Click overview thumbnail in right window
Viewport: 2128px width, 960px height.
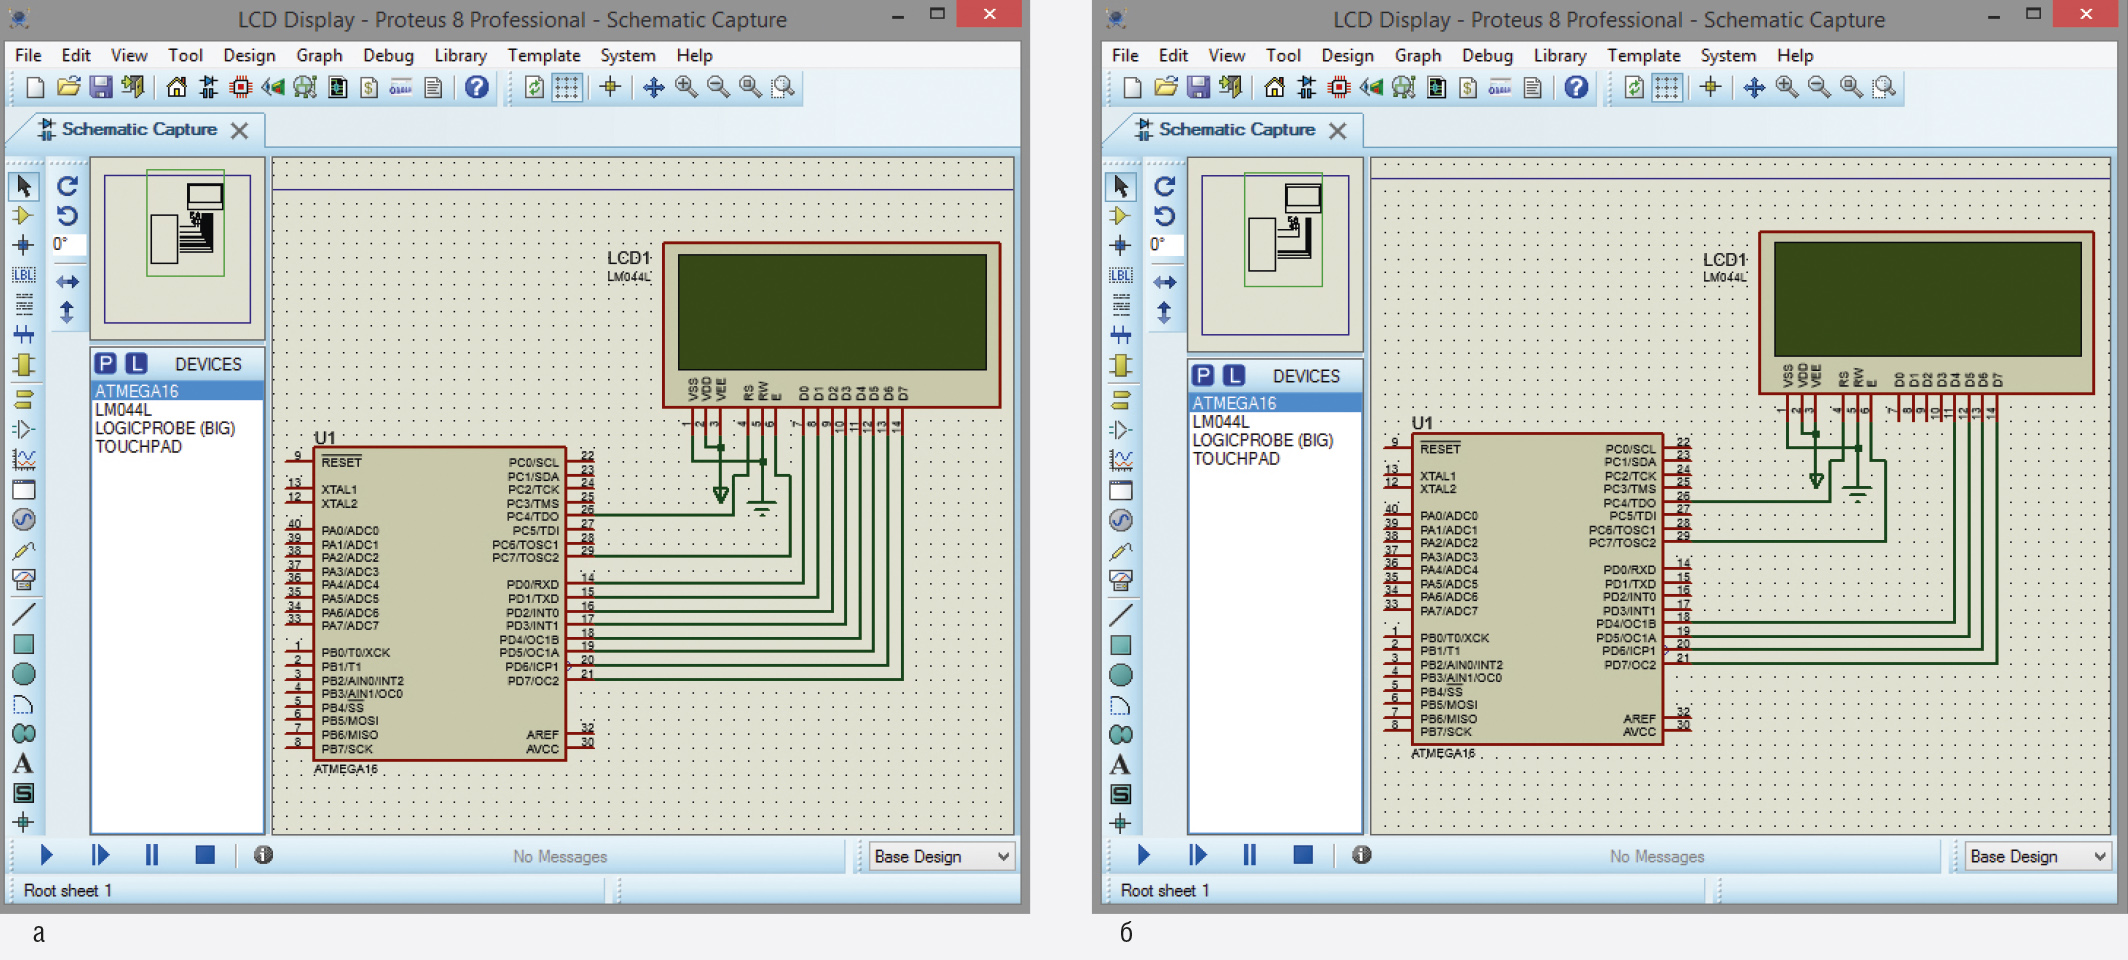coord(1275,255)
